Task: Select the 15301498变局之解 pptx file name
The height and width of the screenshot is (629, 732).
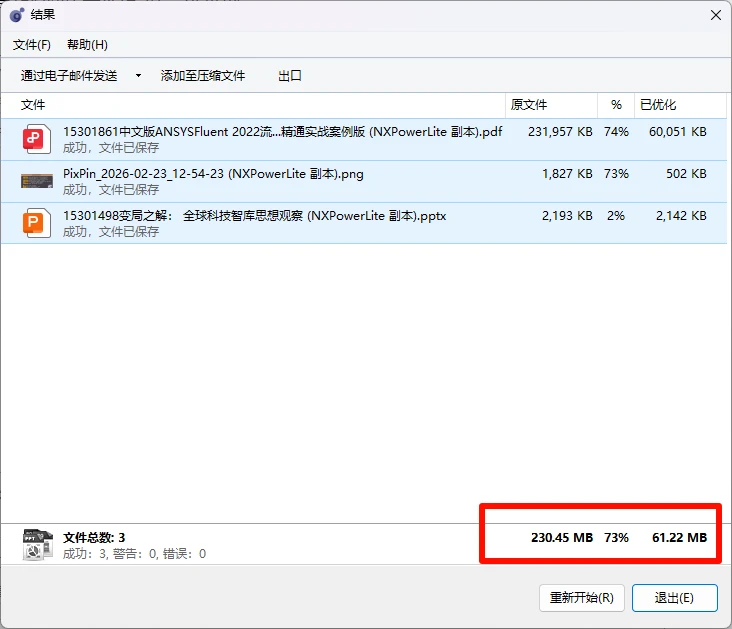Action: coord(254,216)
